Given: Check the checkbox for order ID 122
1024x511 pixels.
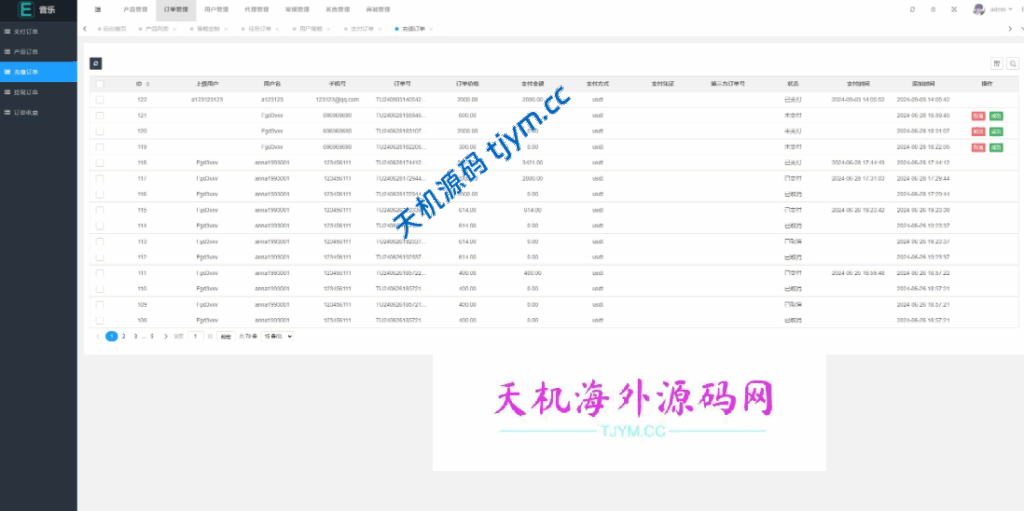Looking at the screenshot, I should pyautogui.click(x=99, y=100).
